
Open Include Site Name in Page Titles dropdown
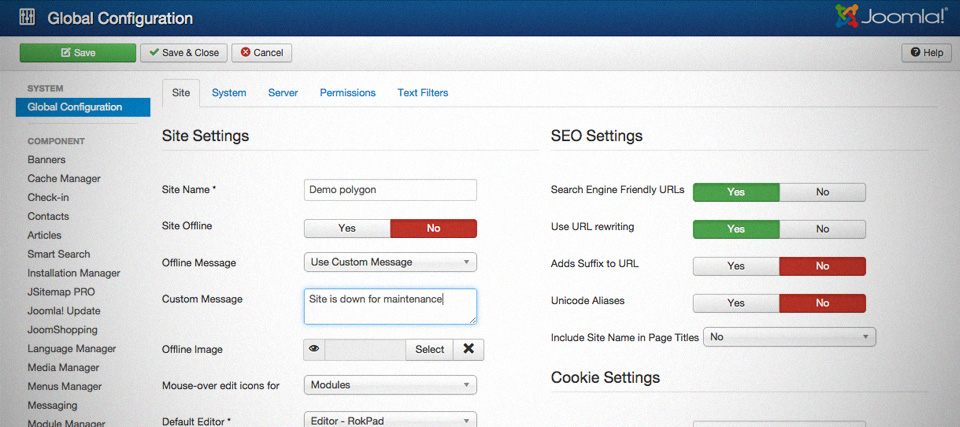(x=790, y=337)
